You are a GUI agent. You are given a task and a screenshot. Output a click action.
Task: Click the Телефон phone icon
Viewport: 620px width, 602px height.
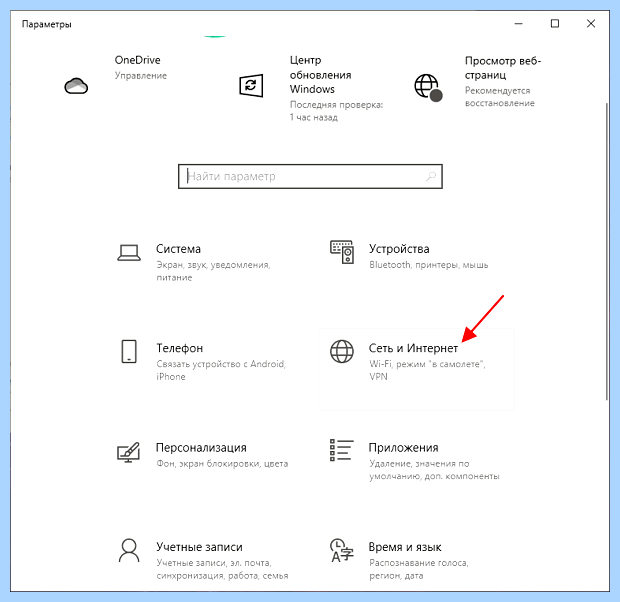pyautogui.click(x=129, y=351)
